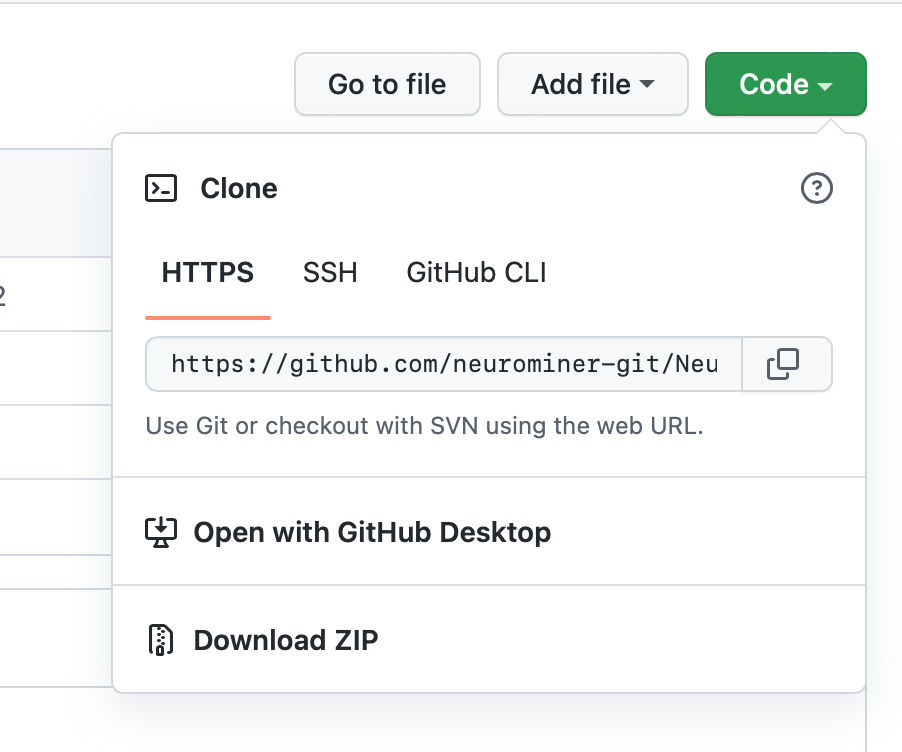Viewport: 902px width, 752px height.
Task: Select the Open with GitHub Desktop icon
Action: point(161,532)
